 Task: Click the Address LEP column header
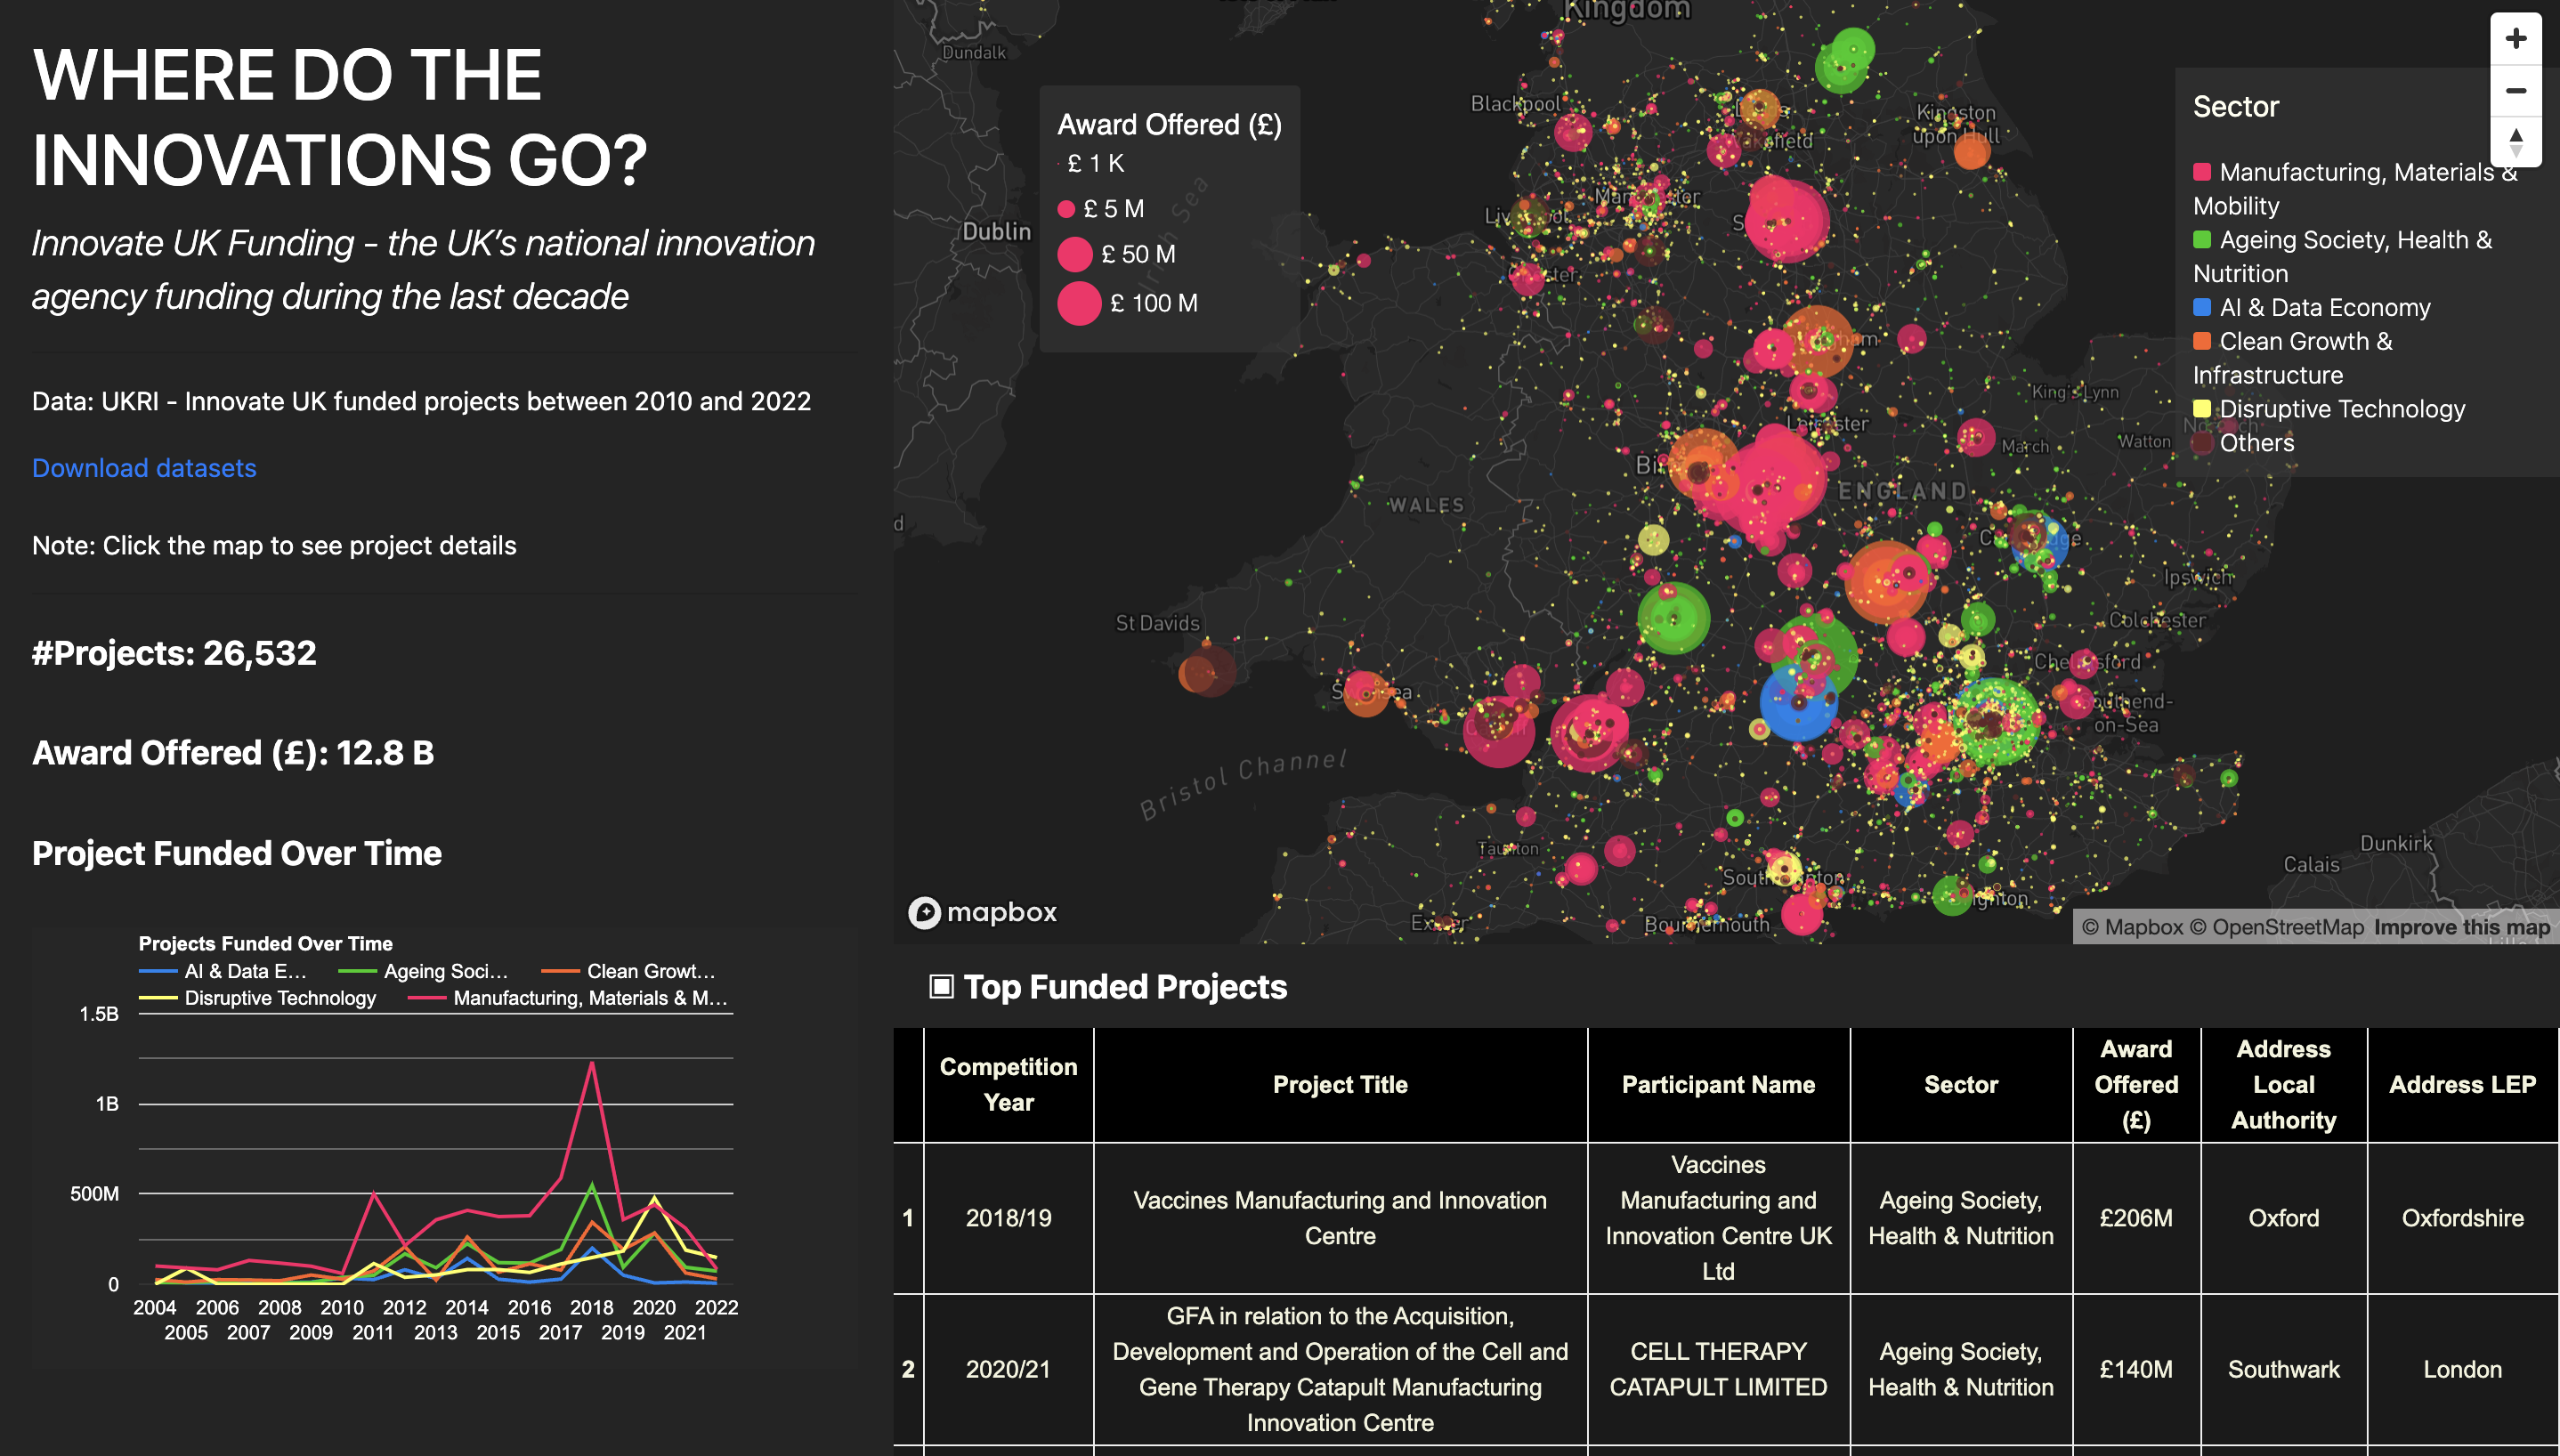[x=2462, y=1085]
